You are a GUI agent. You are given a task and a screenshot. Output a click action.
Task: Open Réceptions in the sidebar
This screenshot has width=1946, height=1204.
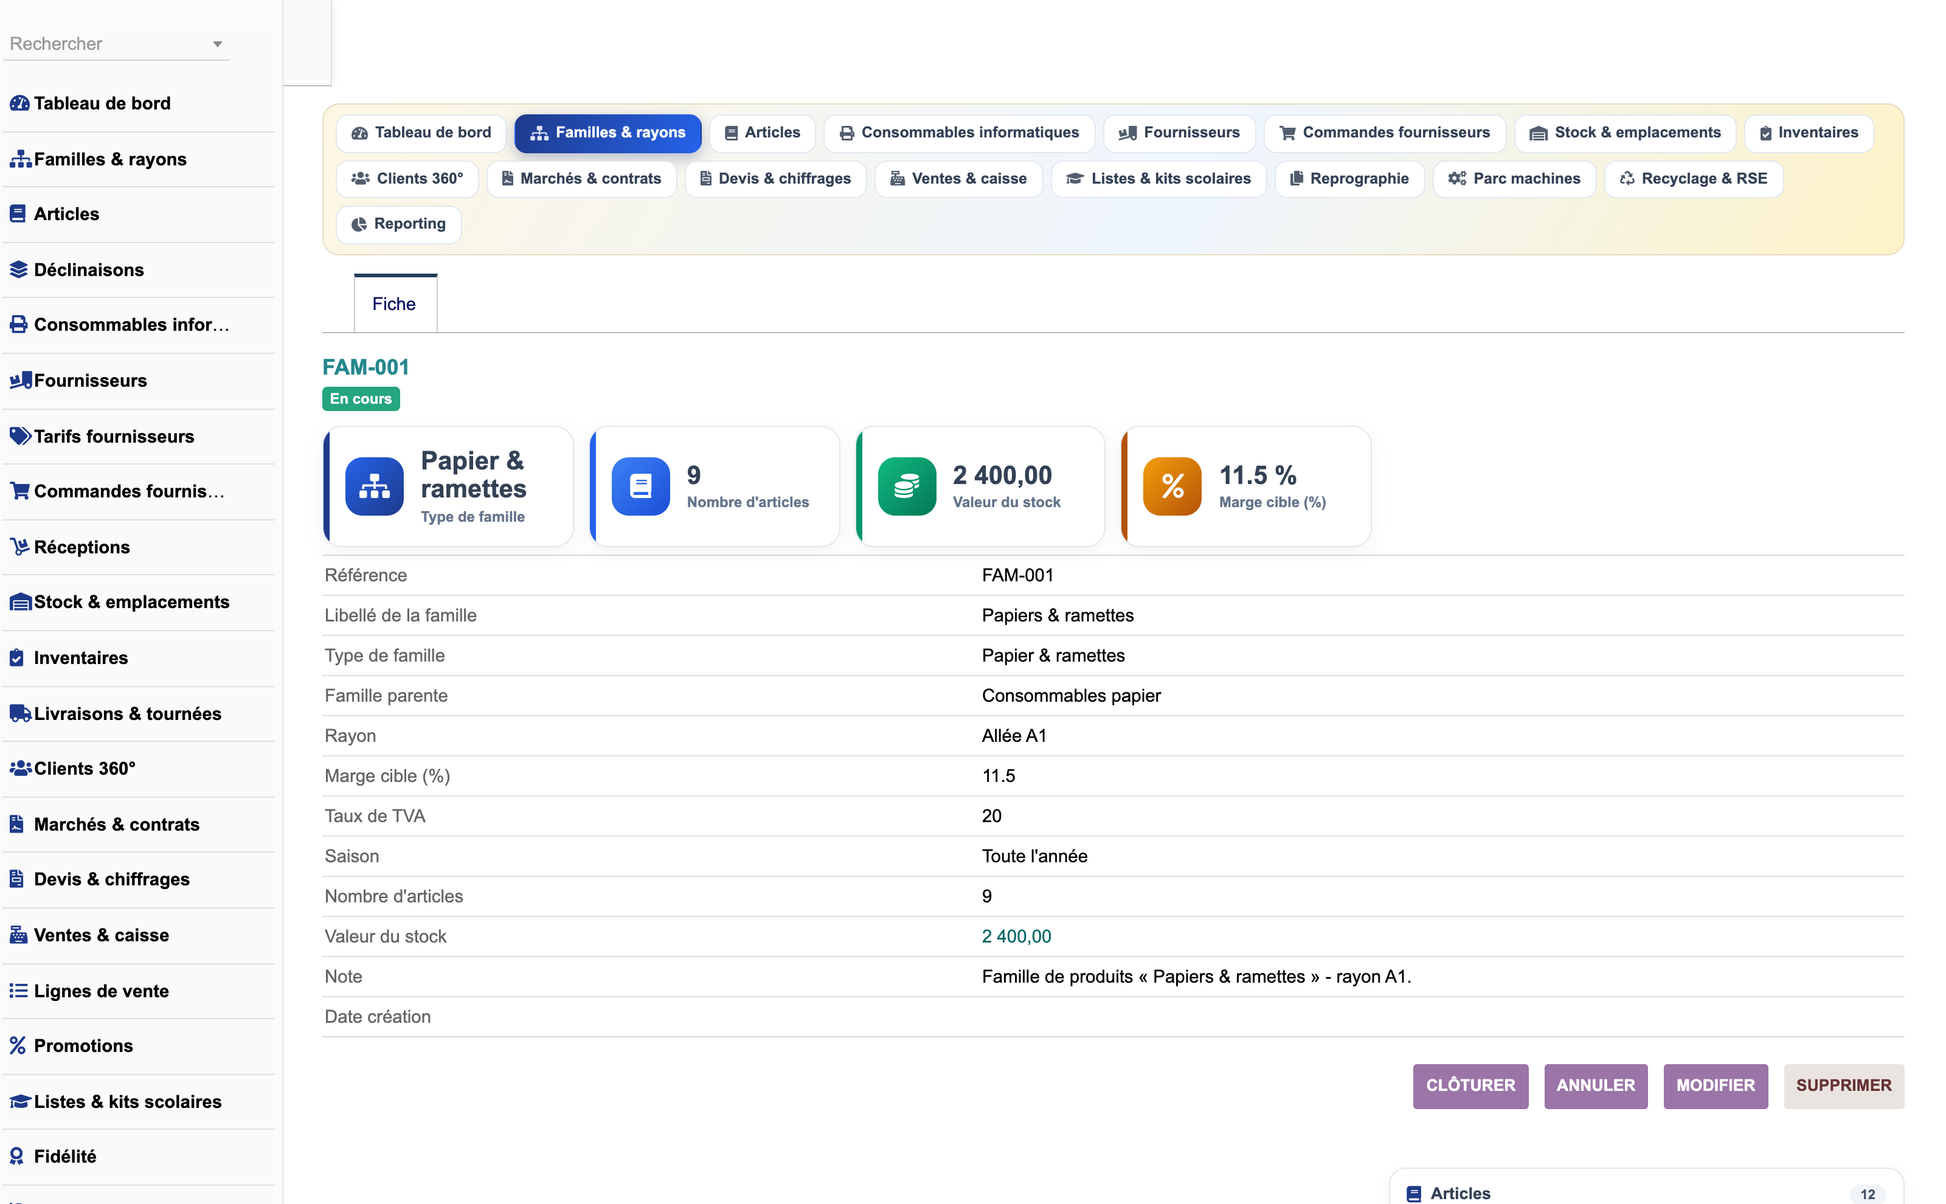click(139, 548)
